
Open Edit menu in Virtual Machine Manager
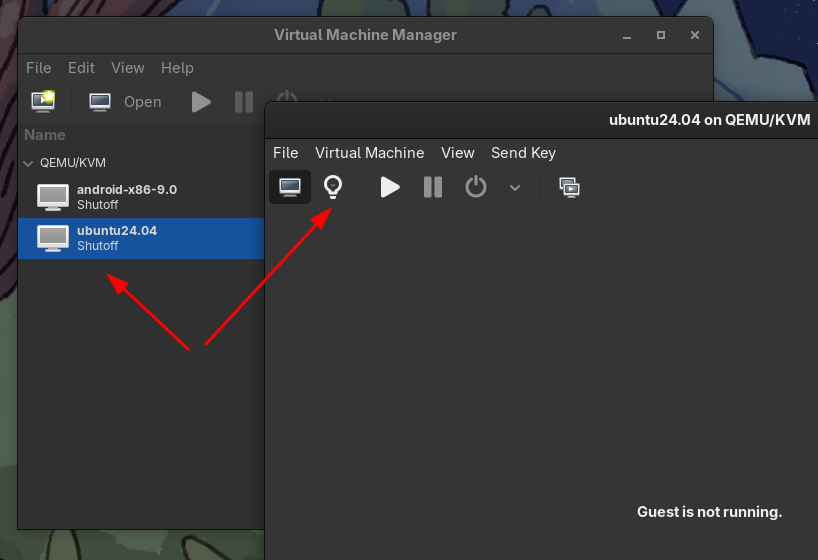[81, 68]
